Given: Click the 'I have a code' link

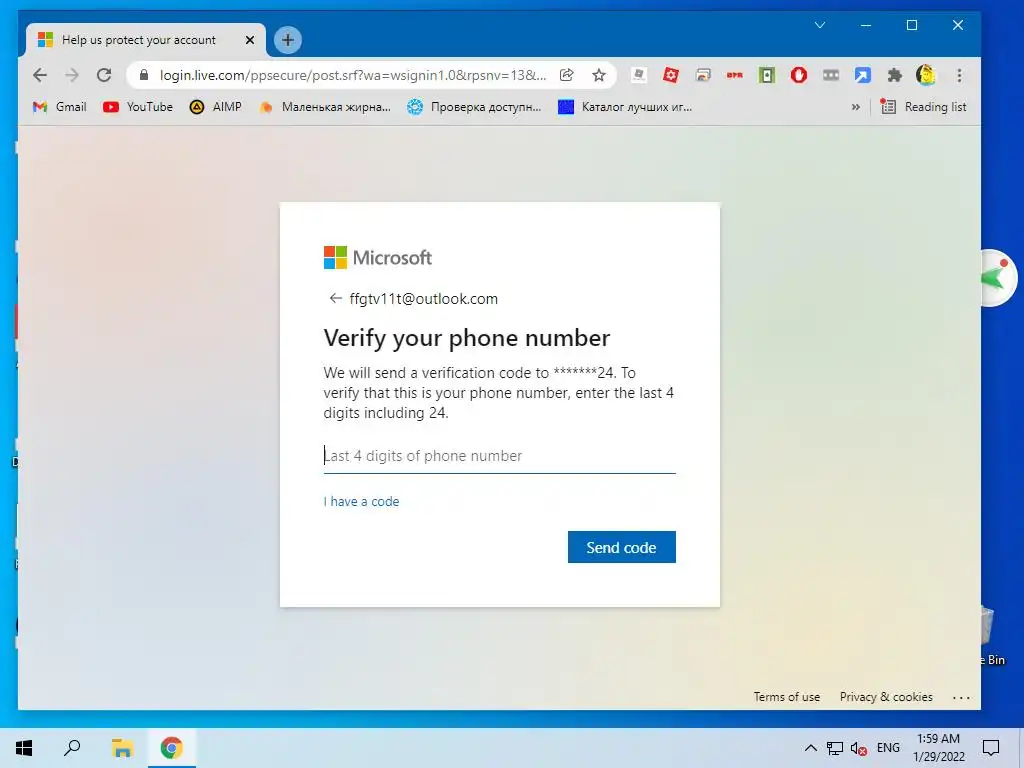Looking at the screenshot, I should pyautogui.click(x=361, y=502).
